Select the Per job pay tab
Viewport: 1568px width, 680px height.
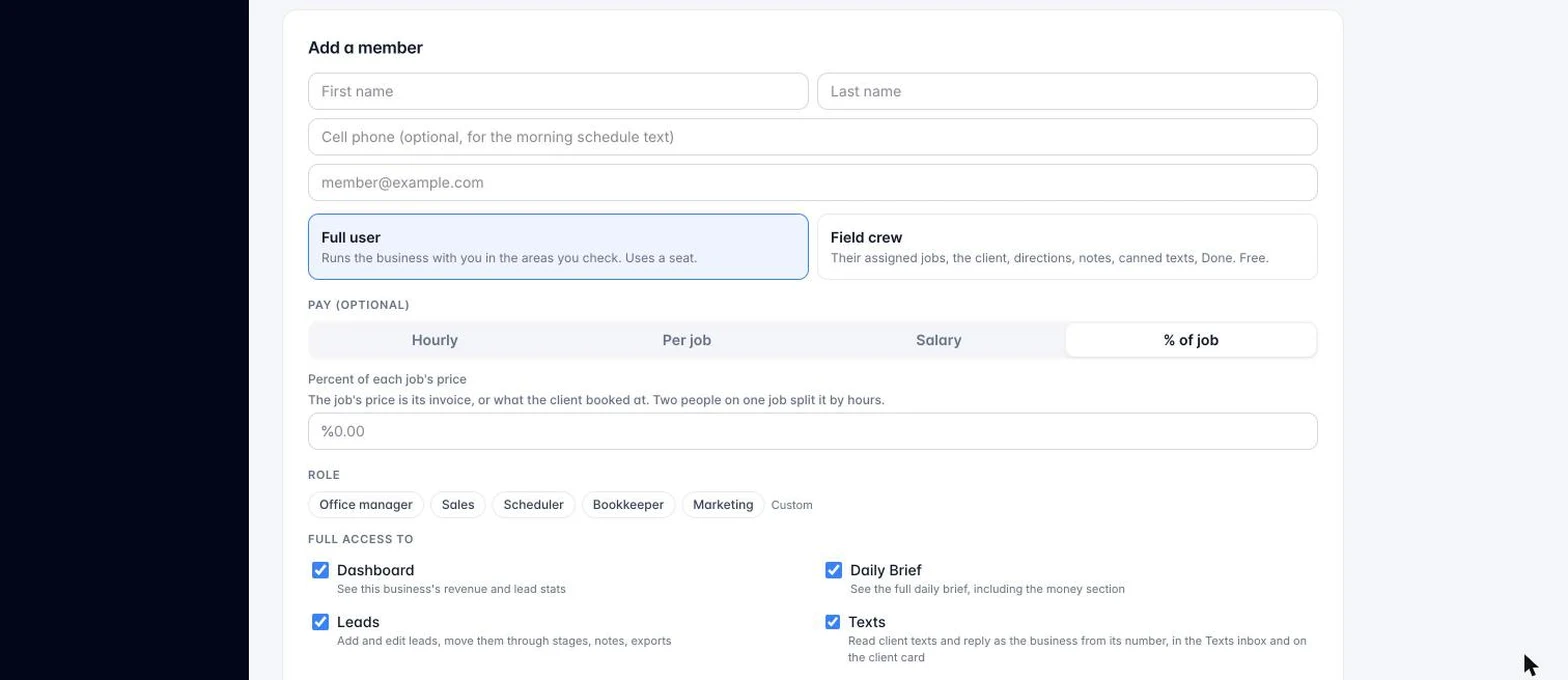coord(687,340)
